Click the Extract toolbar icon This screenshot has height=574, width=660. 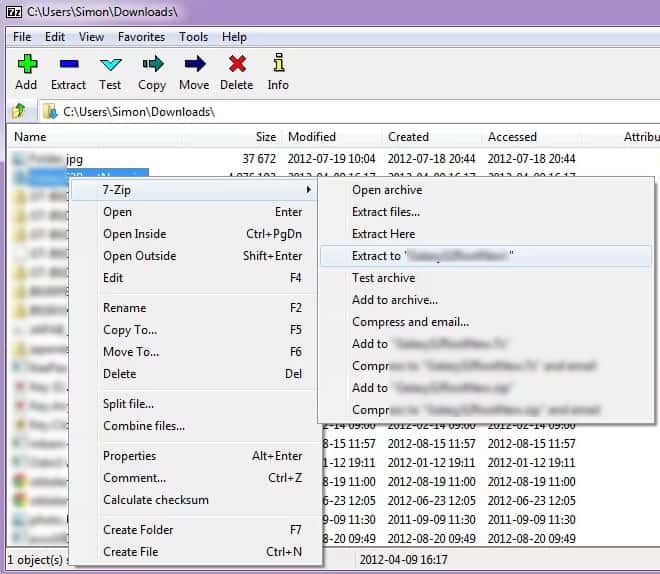[x=69, y=64]
